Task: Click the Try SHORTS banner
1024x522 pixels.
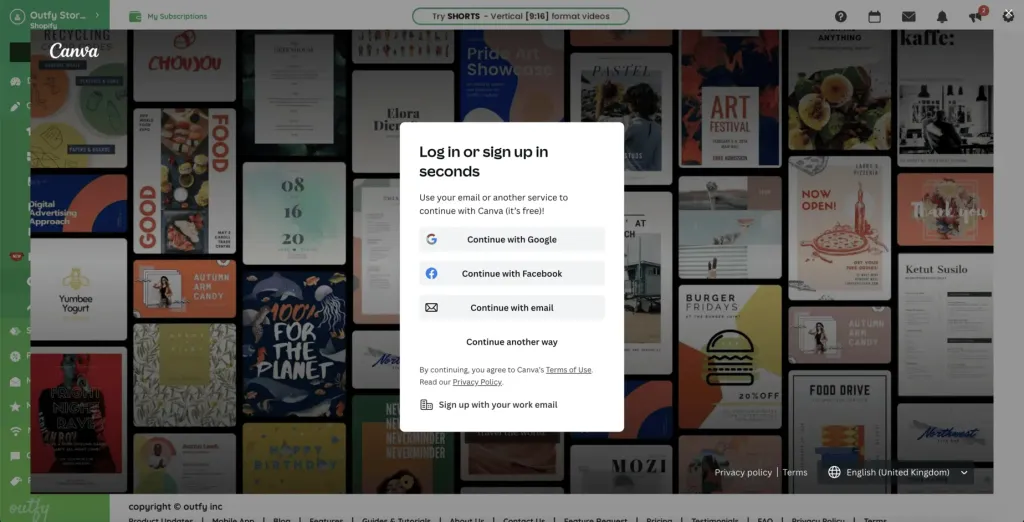Action: click(x=520, y=16)
